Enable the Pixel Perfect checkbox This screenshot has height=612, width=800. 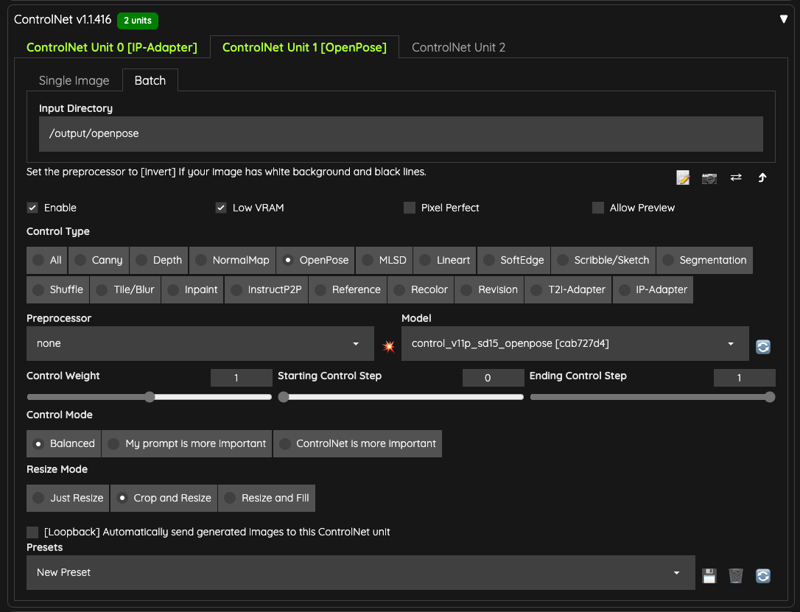click(409, 208)
